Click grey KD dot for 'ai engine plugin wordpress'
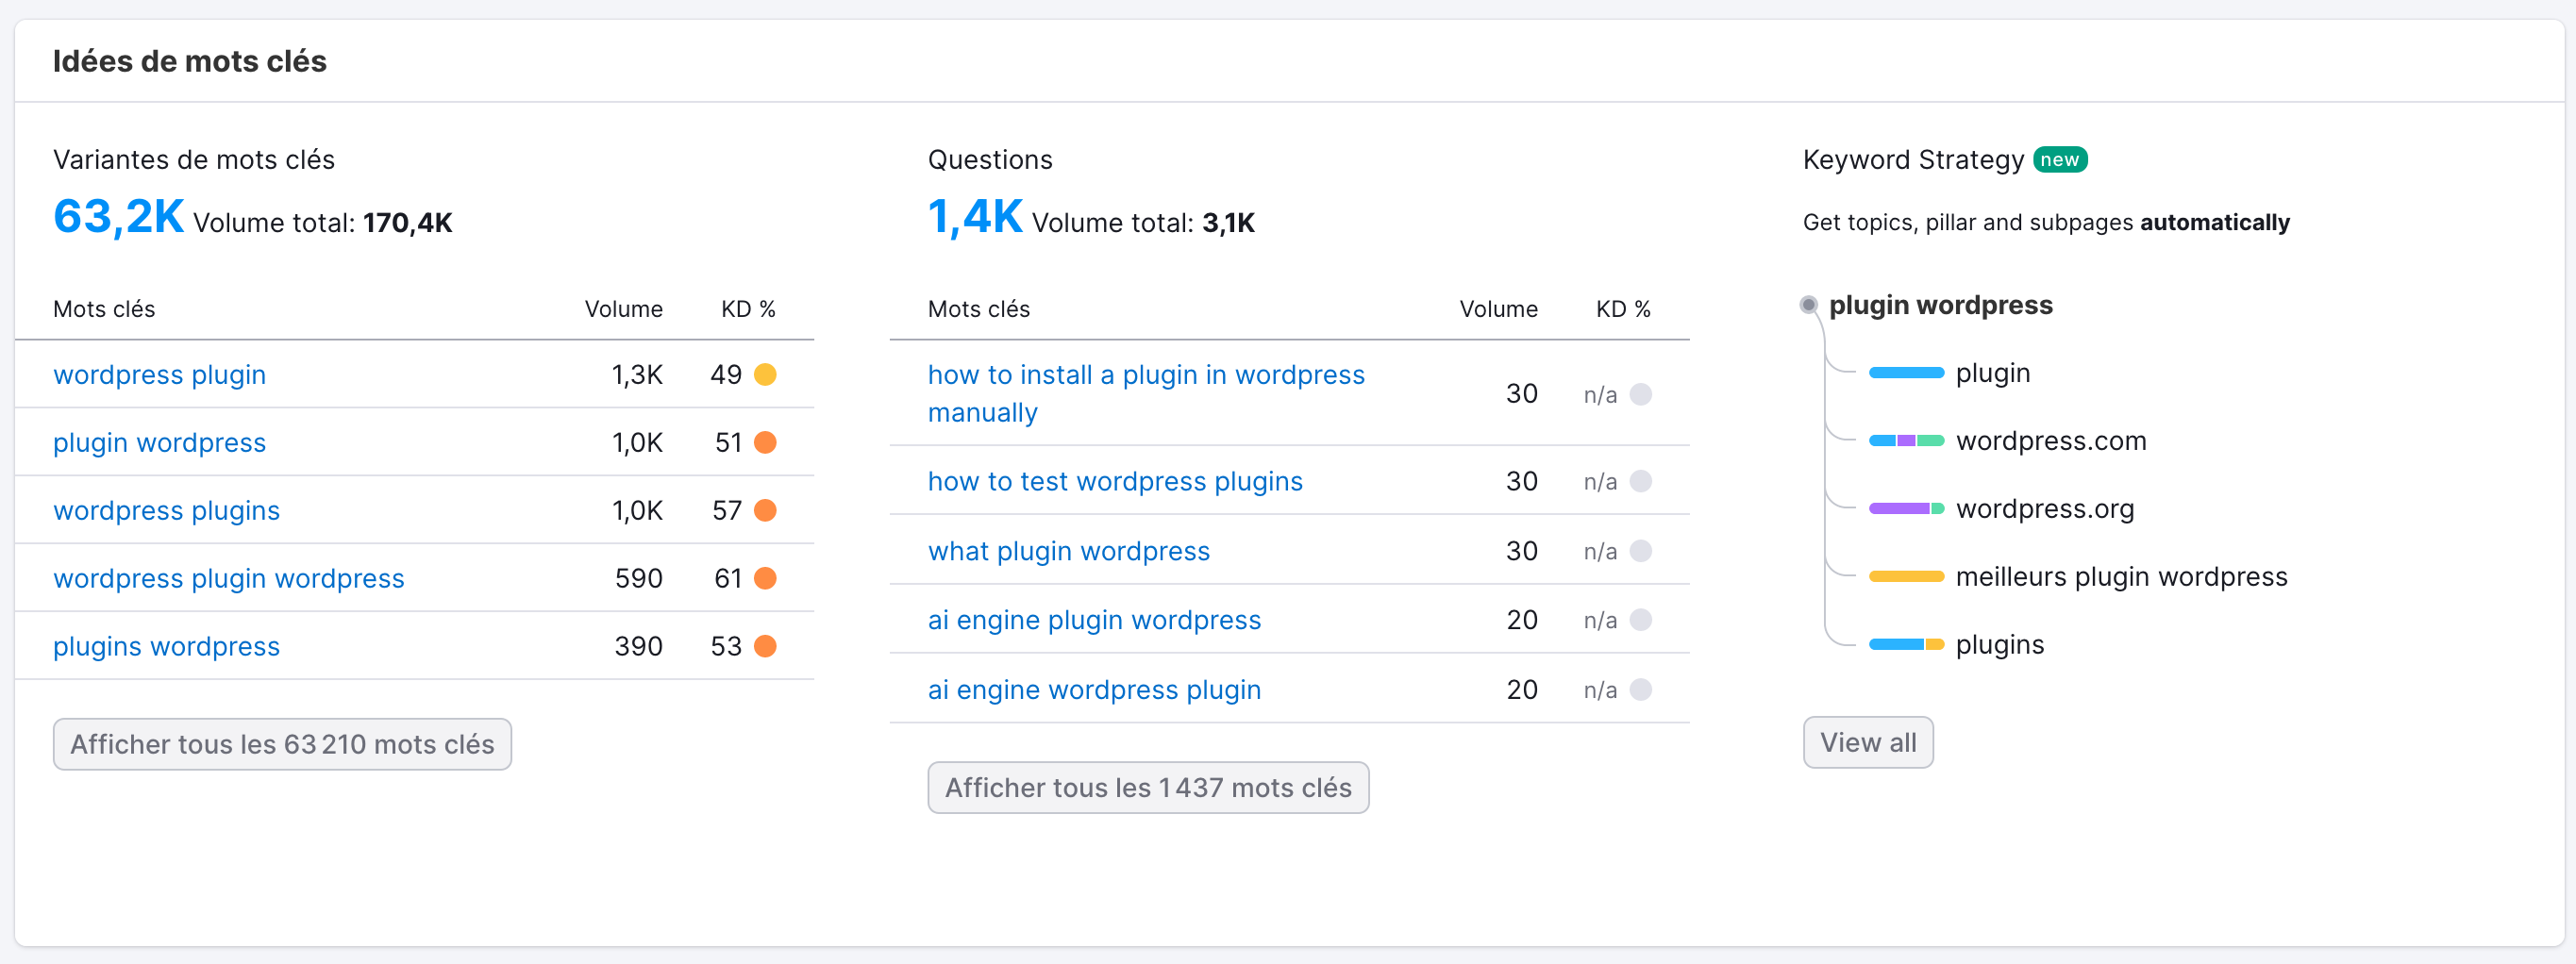Image resolution: width=2576 pixels, height=964 pixels. click(1641, 621)
